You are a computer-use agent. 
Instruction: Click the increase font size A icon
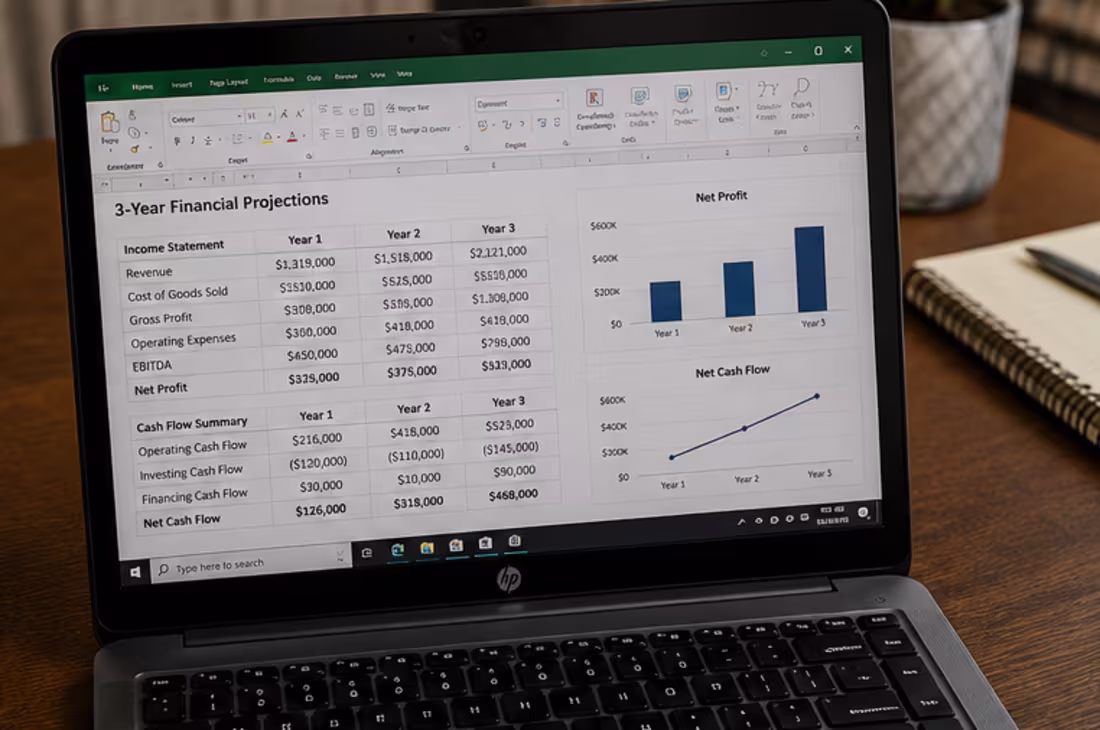click(284, 114)
